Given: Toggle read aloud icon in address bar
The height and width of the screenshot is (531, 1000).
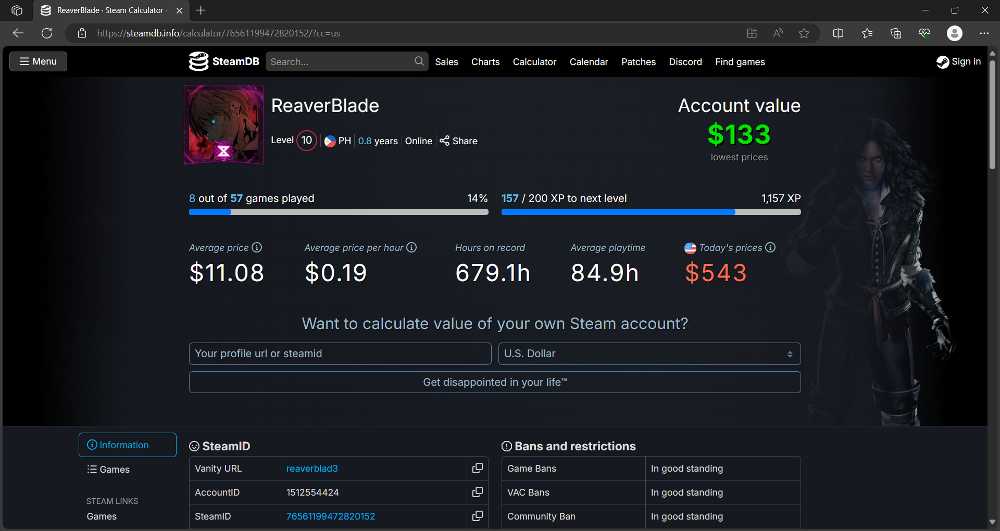Looking at the screenshot, I should (x=778, y=33).
